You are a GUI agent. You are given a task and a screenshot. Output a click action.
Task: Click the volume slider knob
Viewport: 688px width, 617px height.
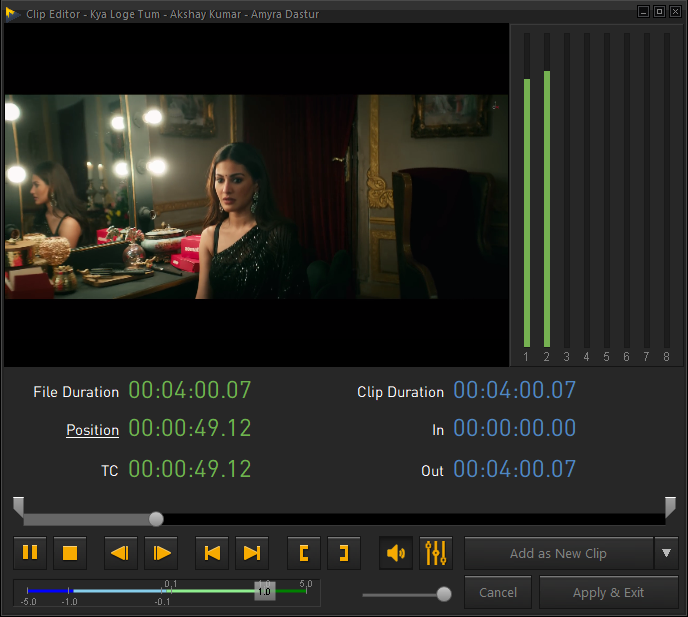(x=444, y=594)
